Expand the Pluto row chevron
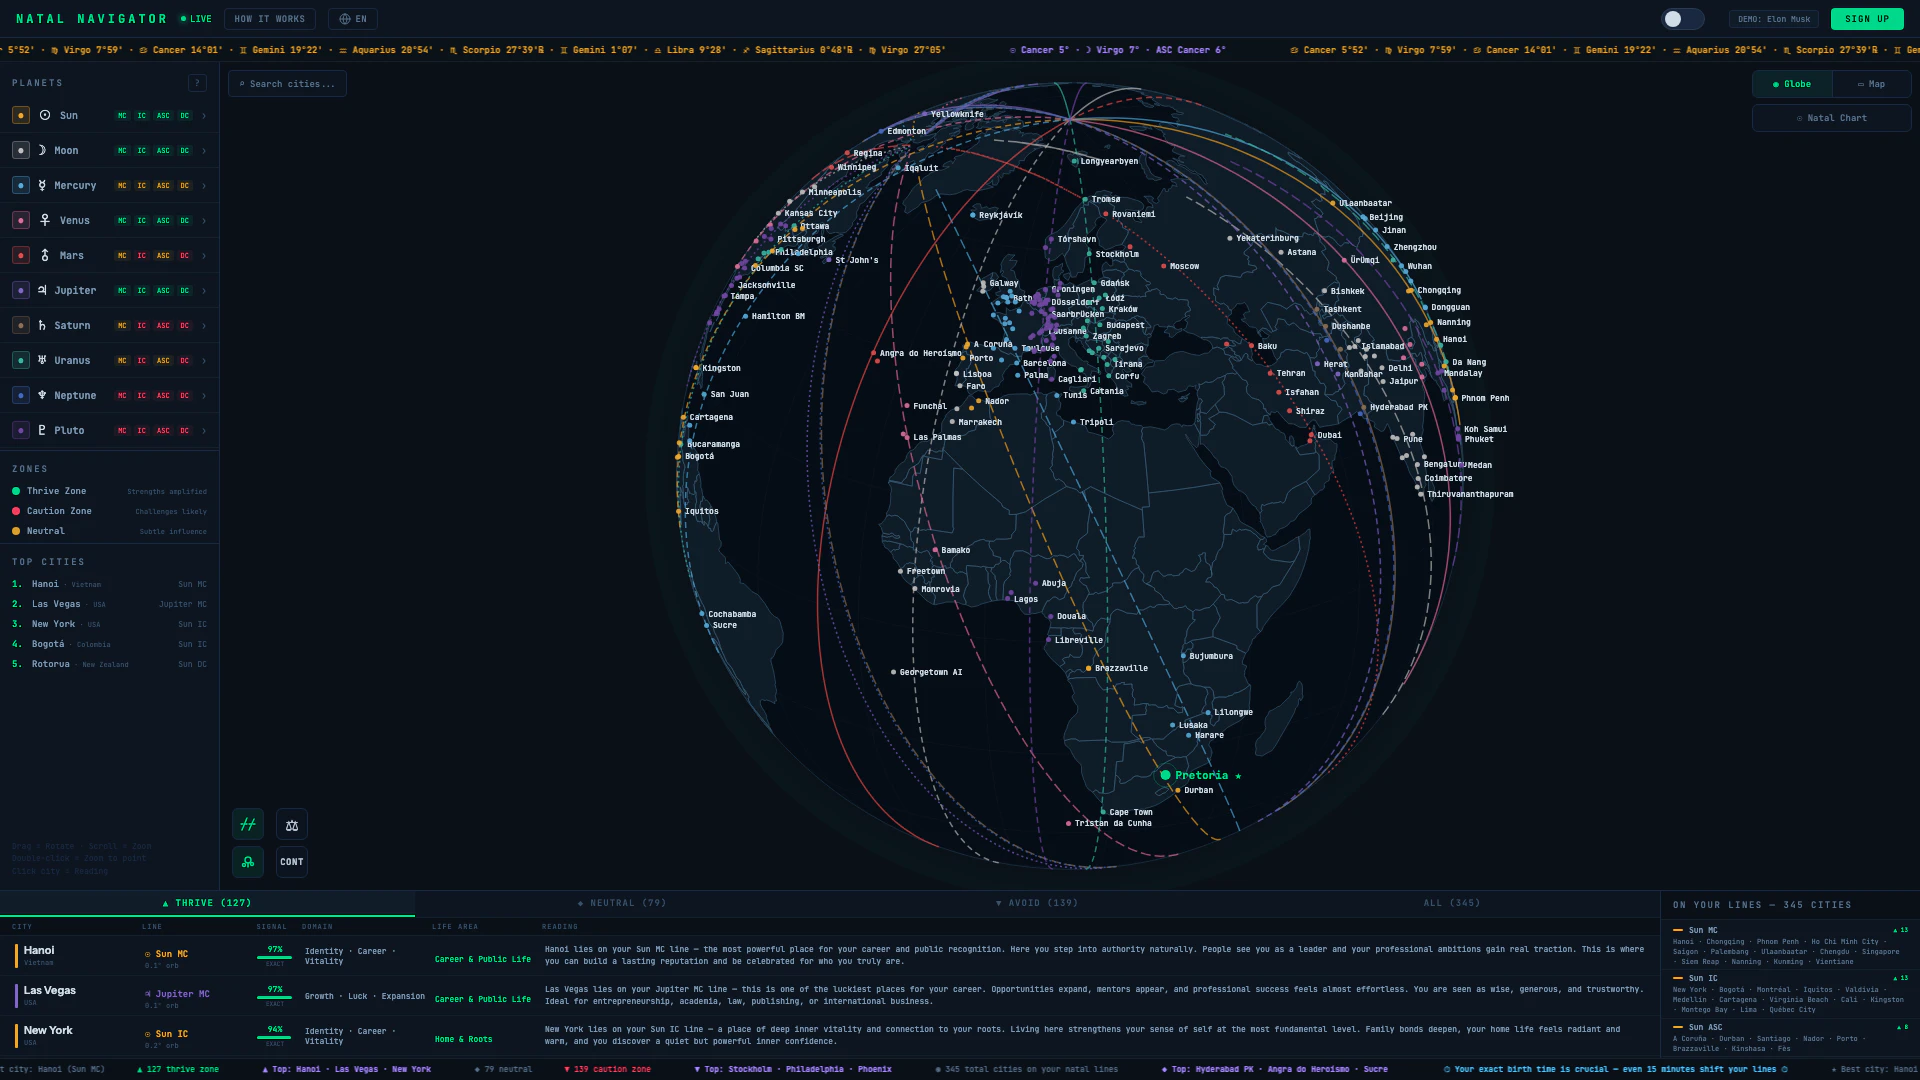Screen dimensions: 1920x1080 click(x=204, y=431)
